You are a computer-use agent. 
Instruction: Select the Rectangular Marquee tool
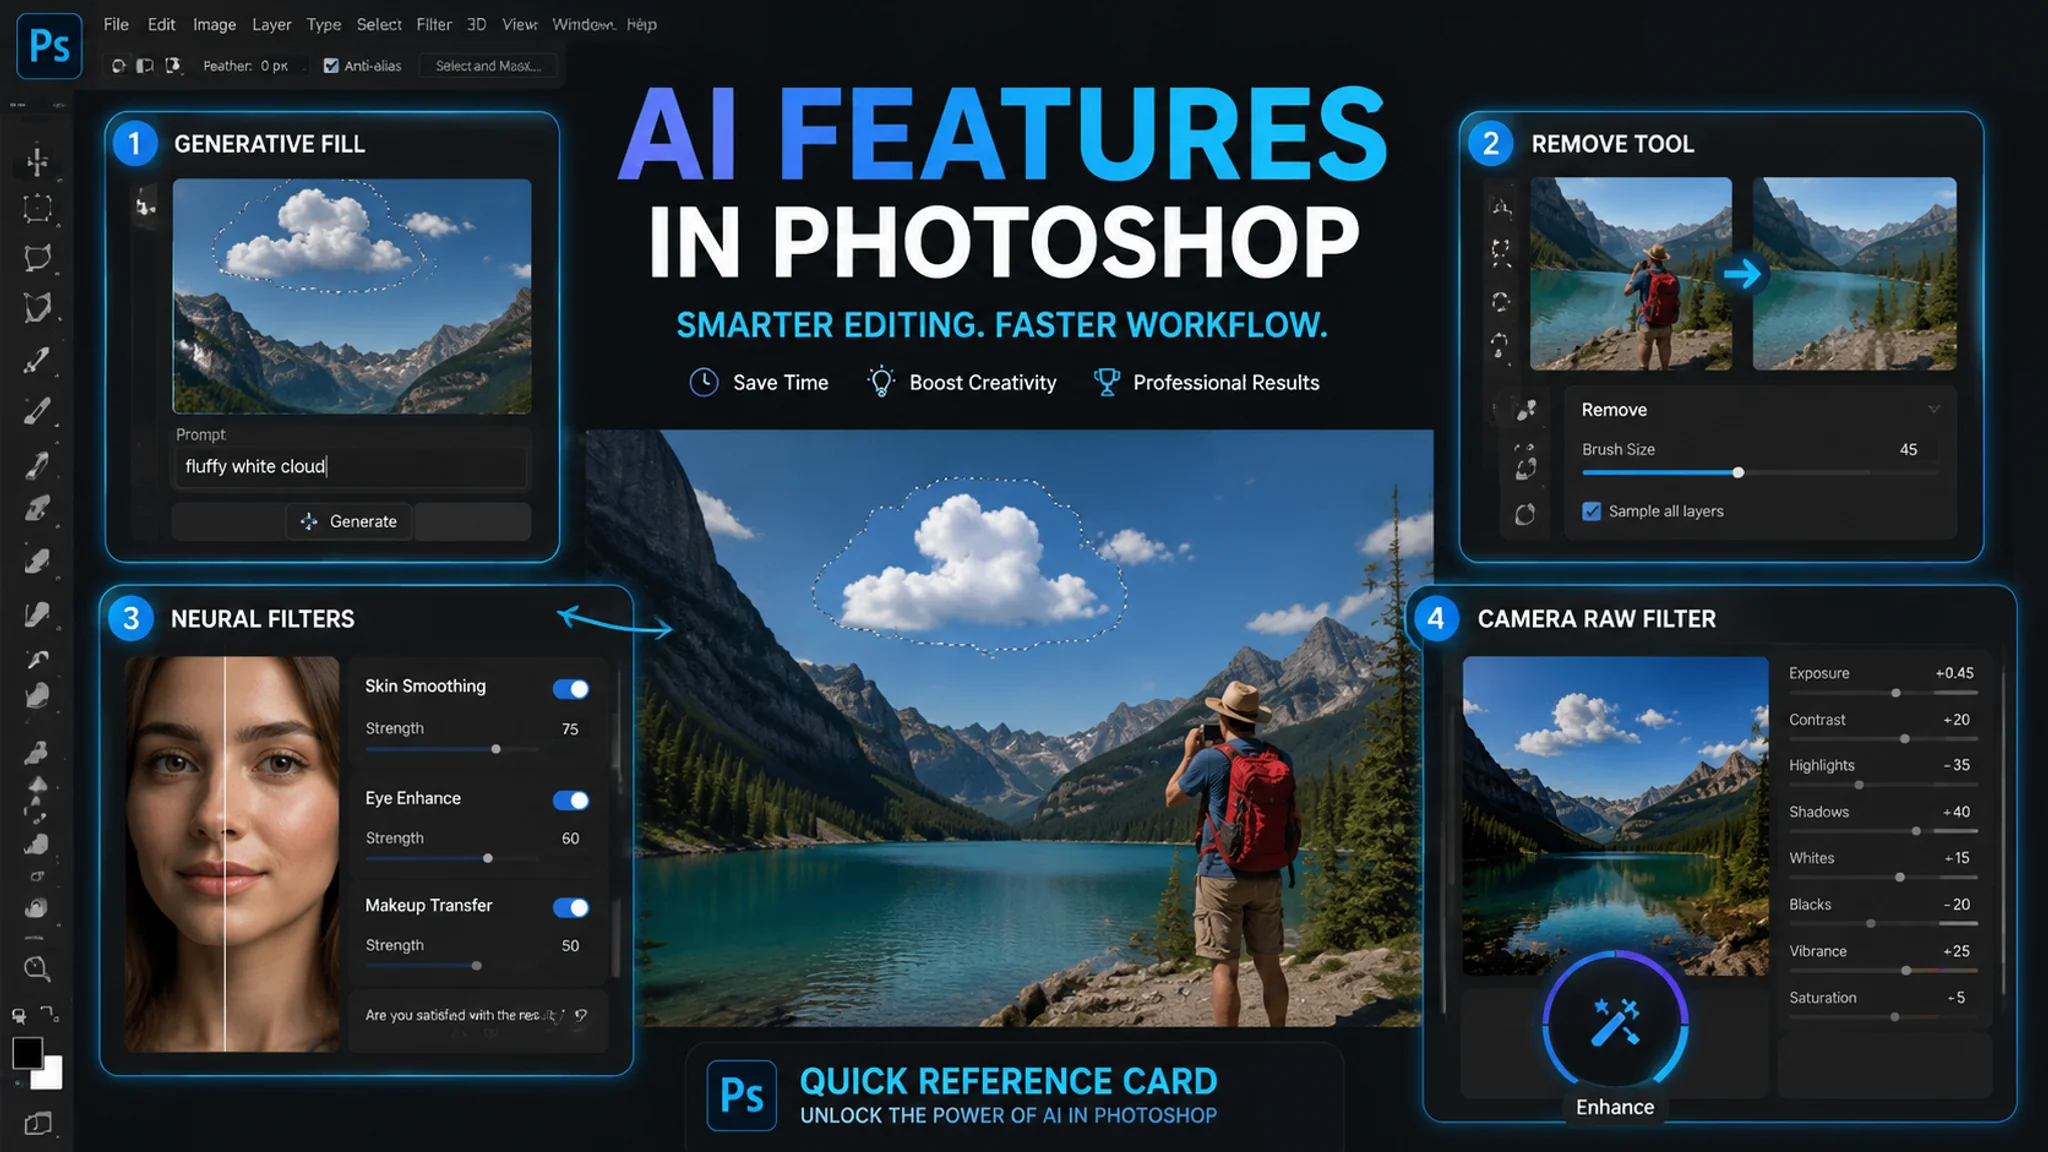coord(37,208)
